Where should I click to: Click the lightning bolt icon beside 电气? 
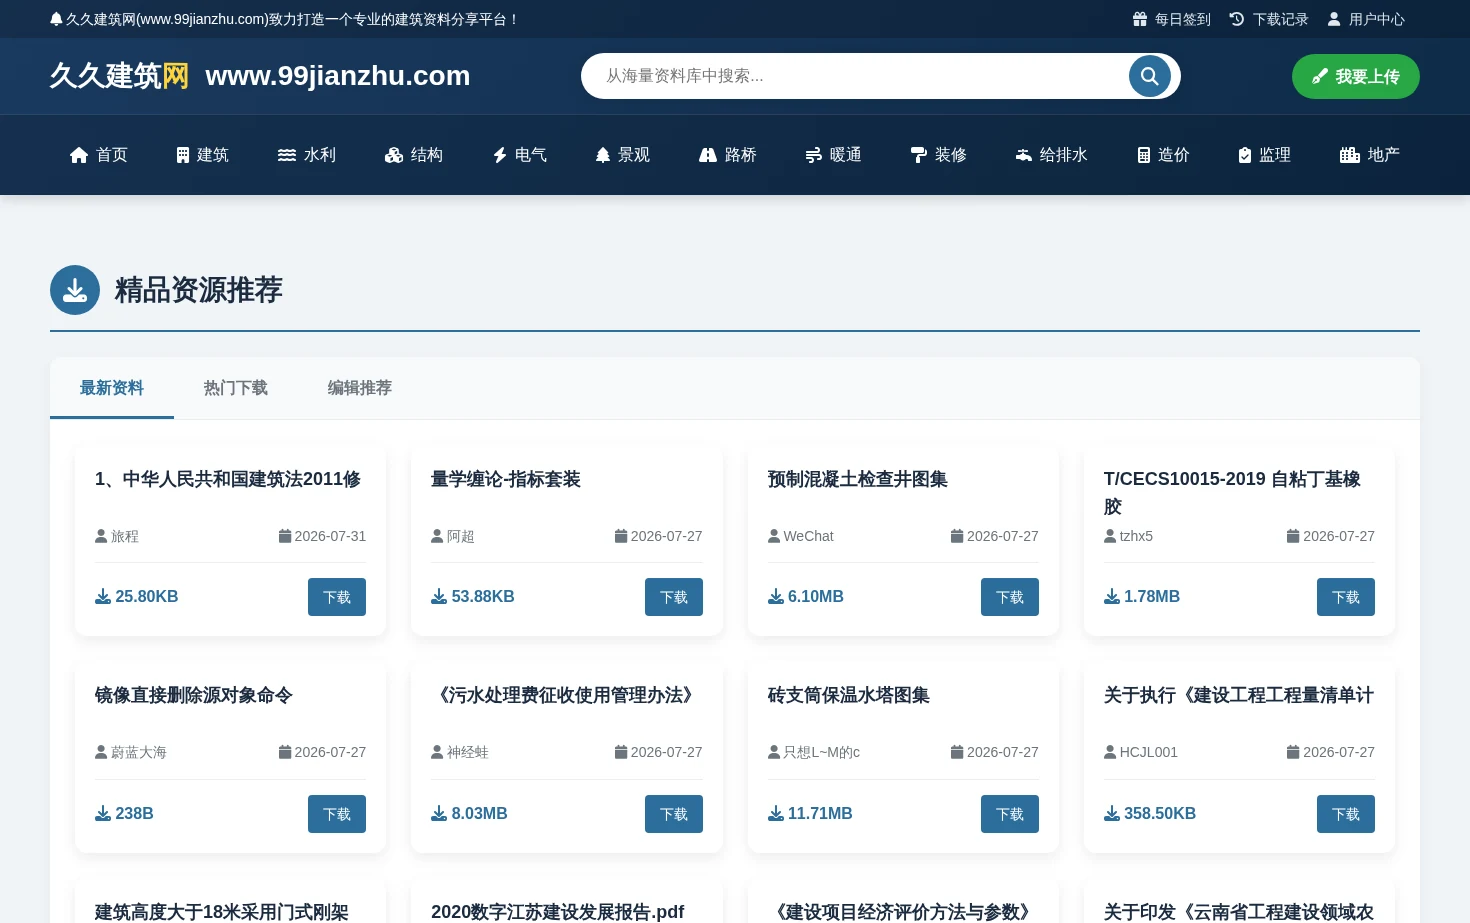(x=500, y=155)
